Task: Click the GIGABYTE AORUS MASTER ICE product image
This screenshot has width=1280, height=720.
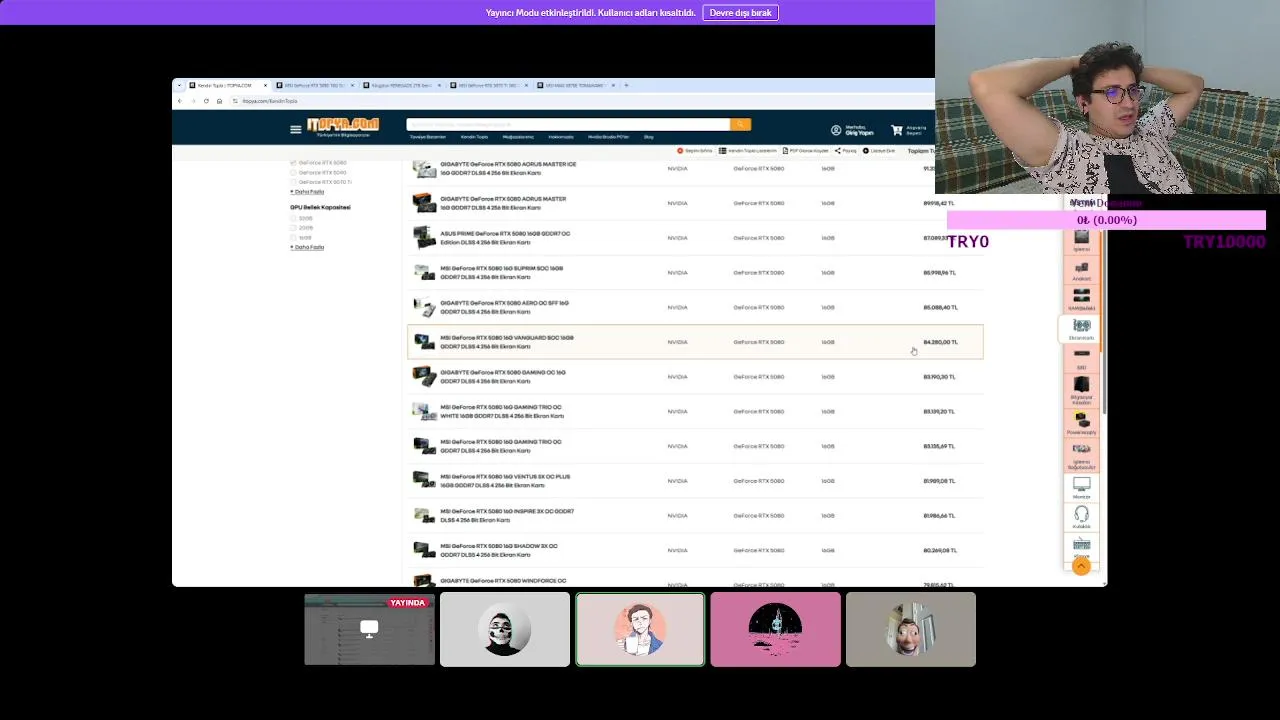Action: tap(424, 169)
